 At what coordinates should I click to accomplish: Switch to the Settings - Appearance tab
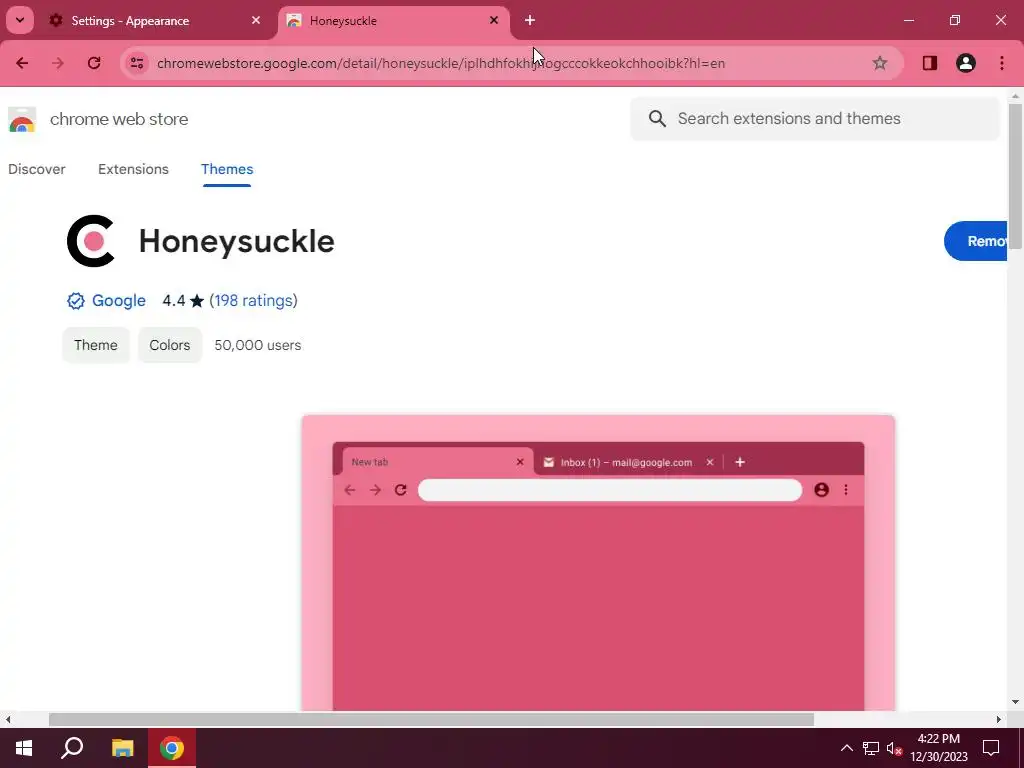pos(155,21)
